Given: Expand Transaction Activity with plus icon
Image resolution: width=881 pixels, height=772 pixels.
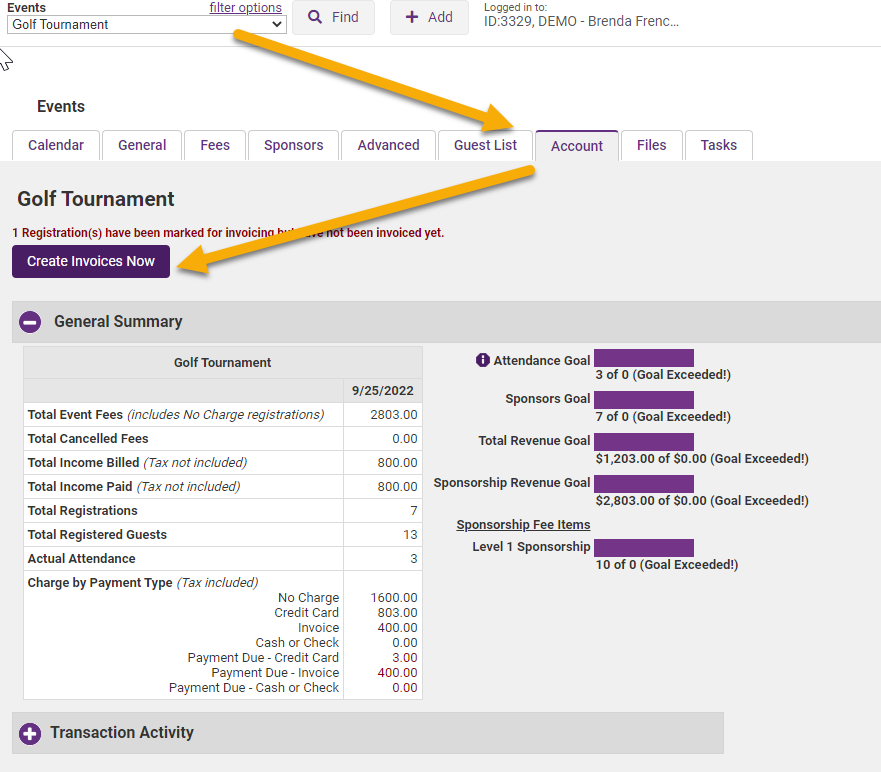Looking at the screenshot, I should tap(31, 733).
